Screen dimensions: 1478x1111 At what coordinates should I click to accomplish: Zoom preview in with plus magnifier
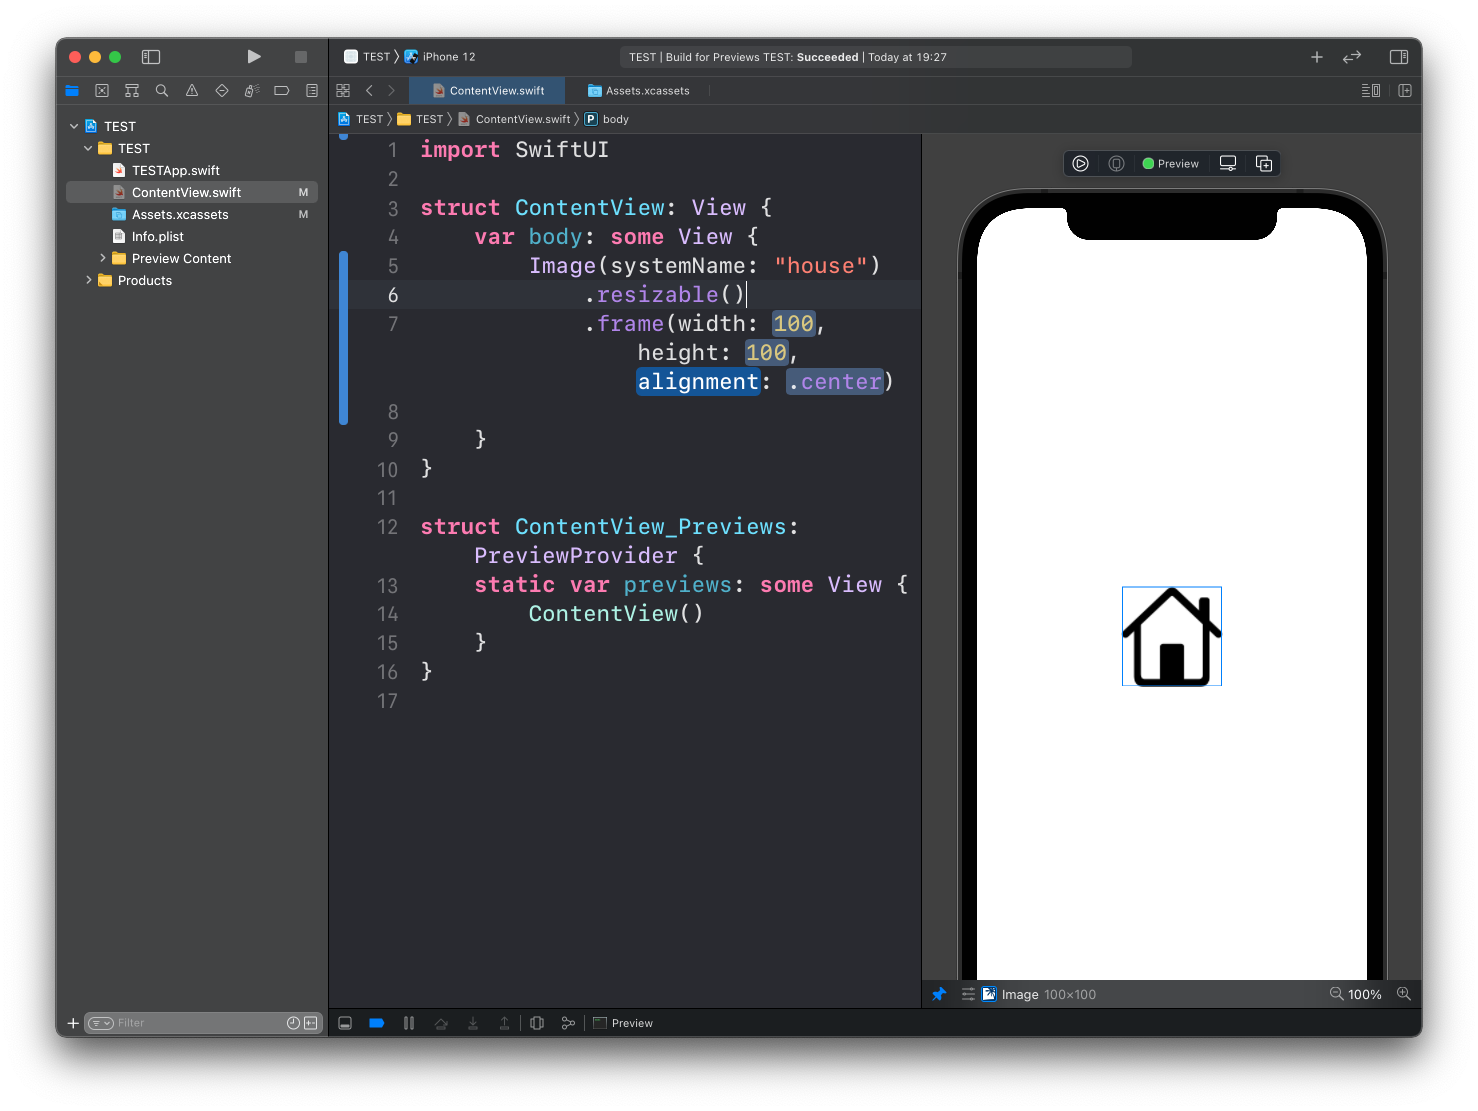1404,994
